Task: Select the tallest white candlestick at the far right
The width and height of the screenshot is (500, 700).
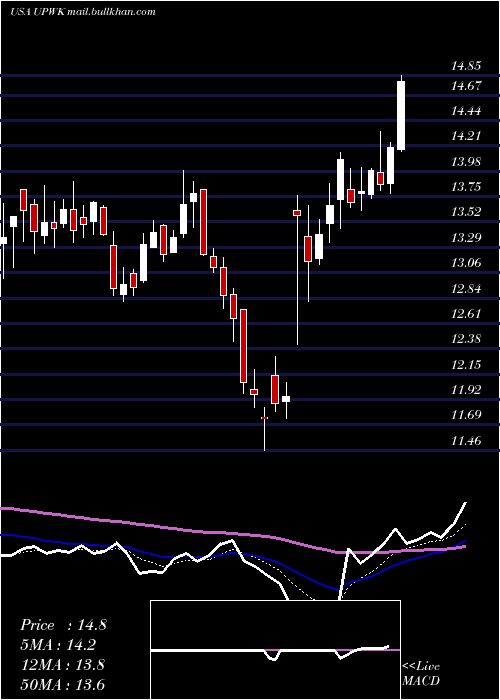Action: 401,114
